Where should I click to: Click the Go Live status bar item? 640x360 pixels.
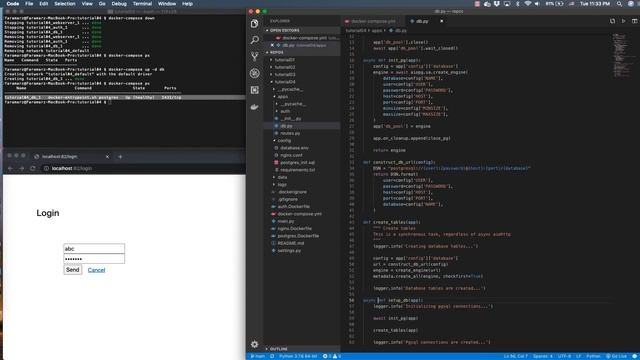pos(616,356)
